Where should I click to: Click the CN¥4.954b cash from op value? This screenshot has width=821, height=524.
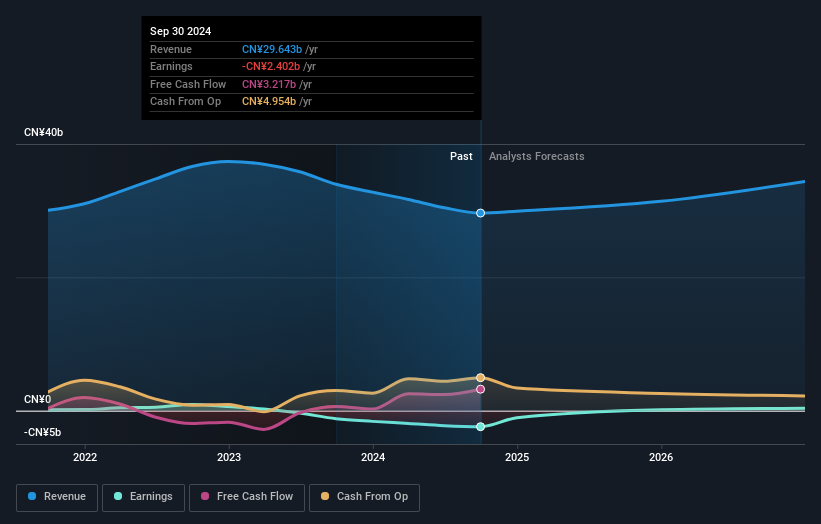click(269, 102)
